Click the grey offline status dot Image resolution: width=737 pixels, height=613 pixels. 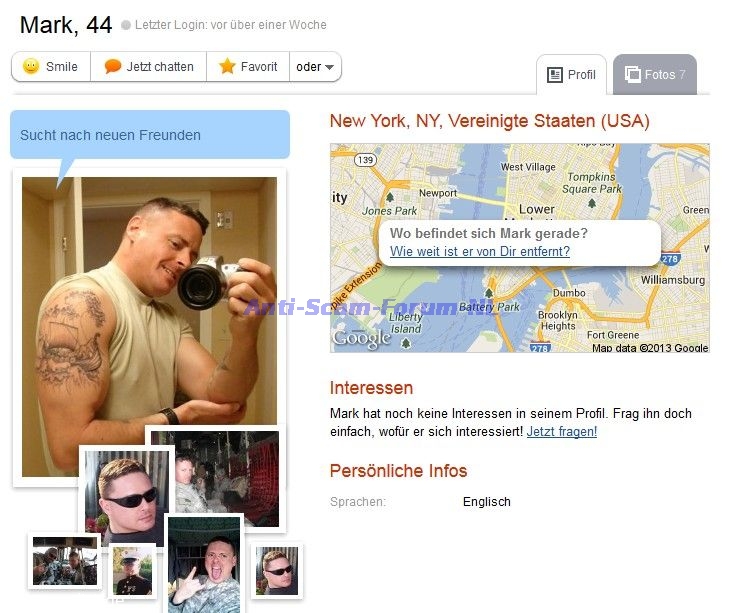(125, 25)
